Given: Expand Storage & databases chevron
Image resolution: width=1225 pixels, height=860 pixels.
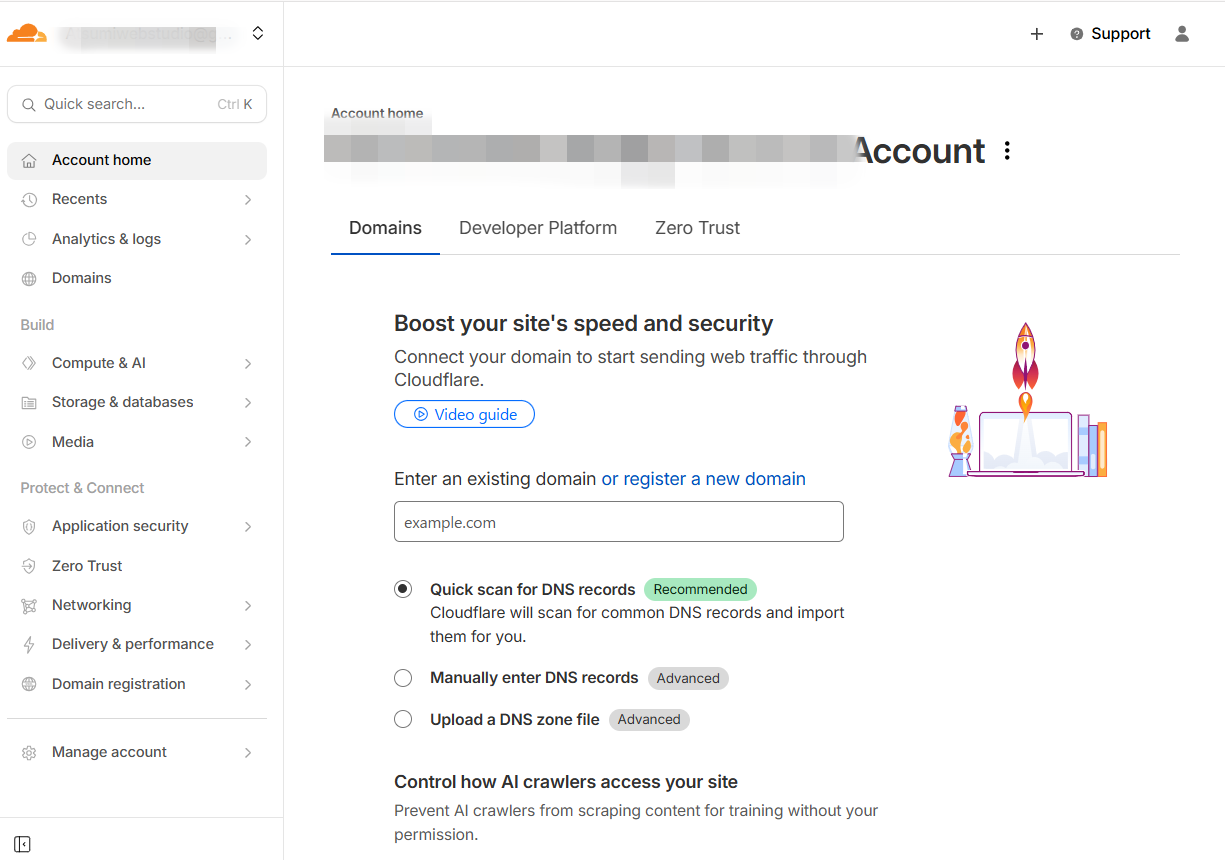Looking at the screenshot, I should pos(248,403).
